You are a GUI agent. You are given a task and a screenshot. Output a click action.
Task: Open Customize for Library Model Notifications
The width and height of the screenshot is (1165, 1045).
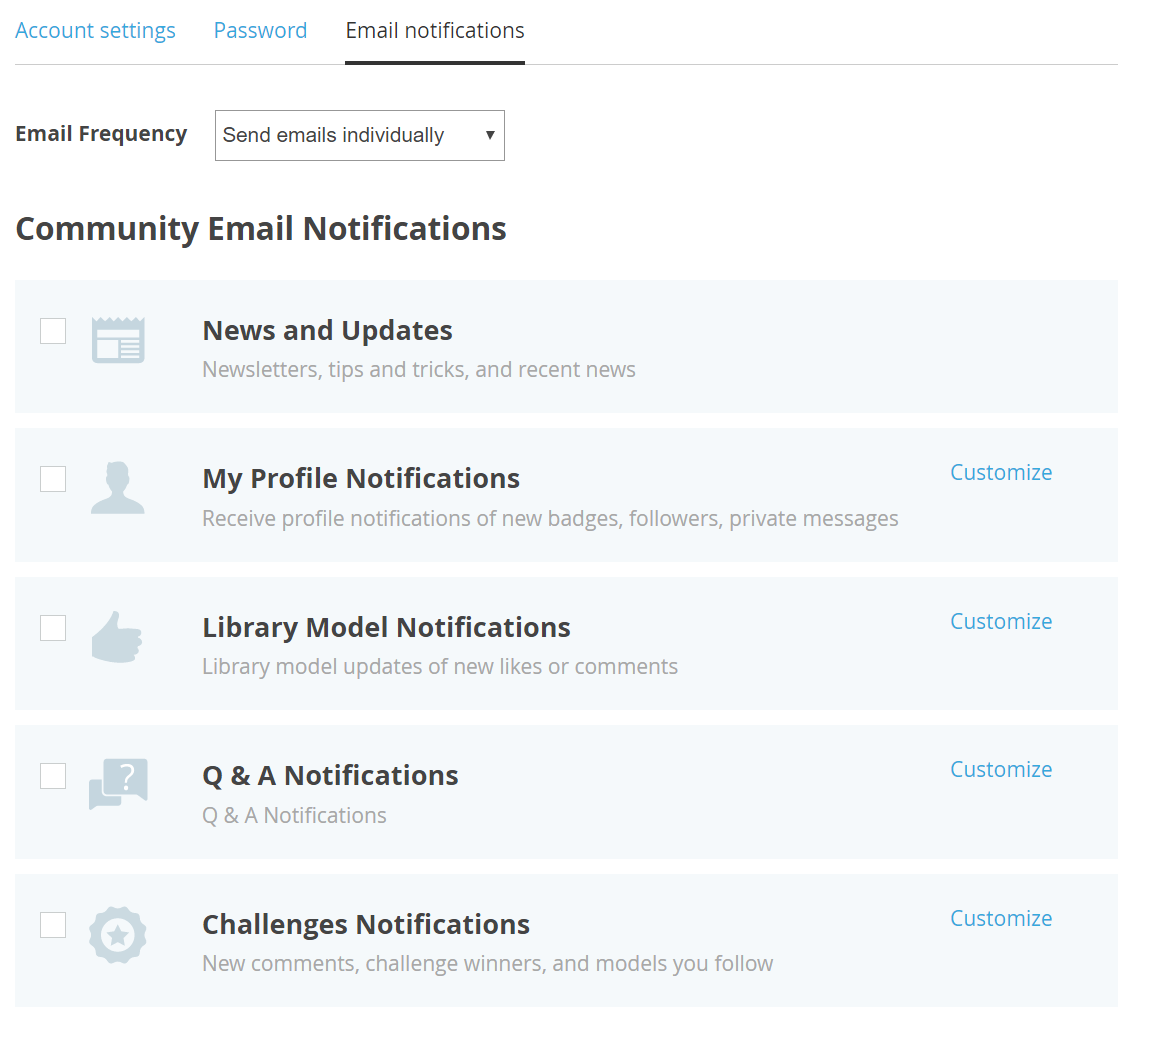tap(1000, 622)
